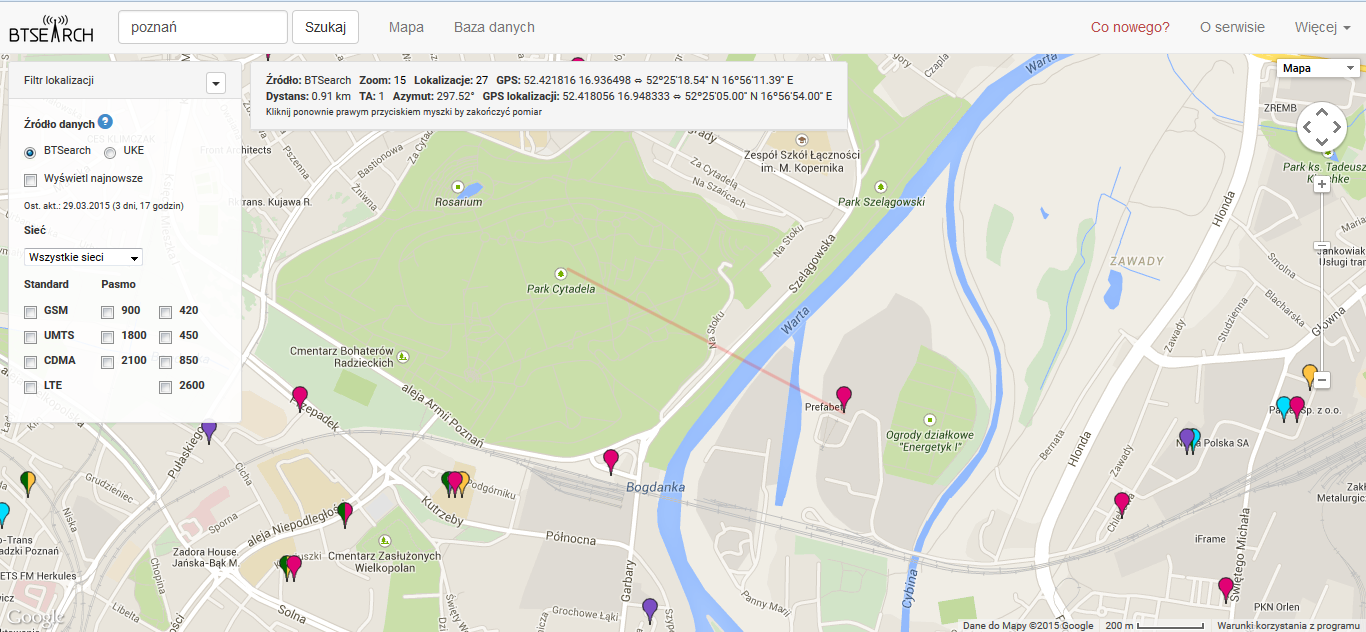Select the UKE data source radio
1366x632 pixels.
pyautogui.click(x=110, y=152)
